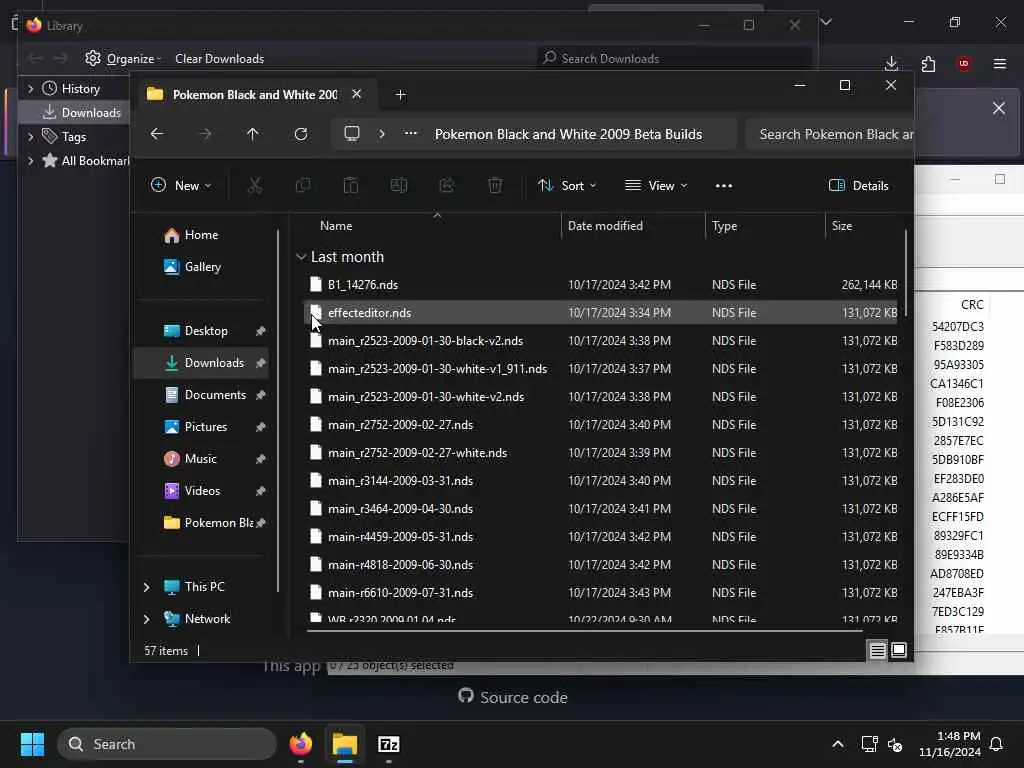
Task: Open Firefox from the taskbar
Action: pyautogui.click(x=301, y=744)
